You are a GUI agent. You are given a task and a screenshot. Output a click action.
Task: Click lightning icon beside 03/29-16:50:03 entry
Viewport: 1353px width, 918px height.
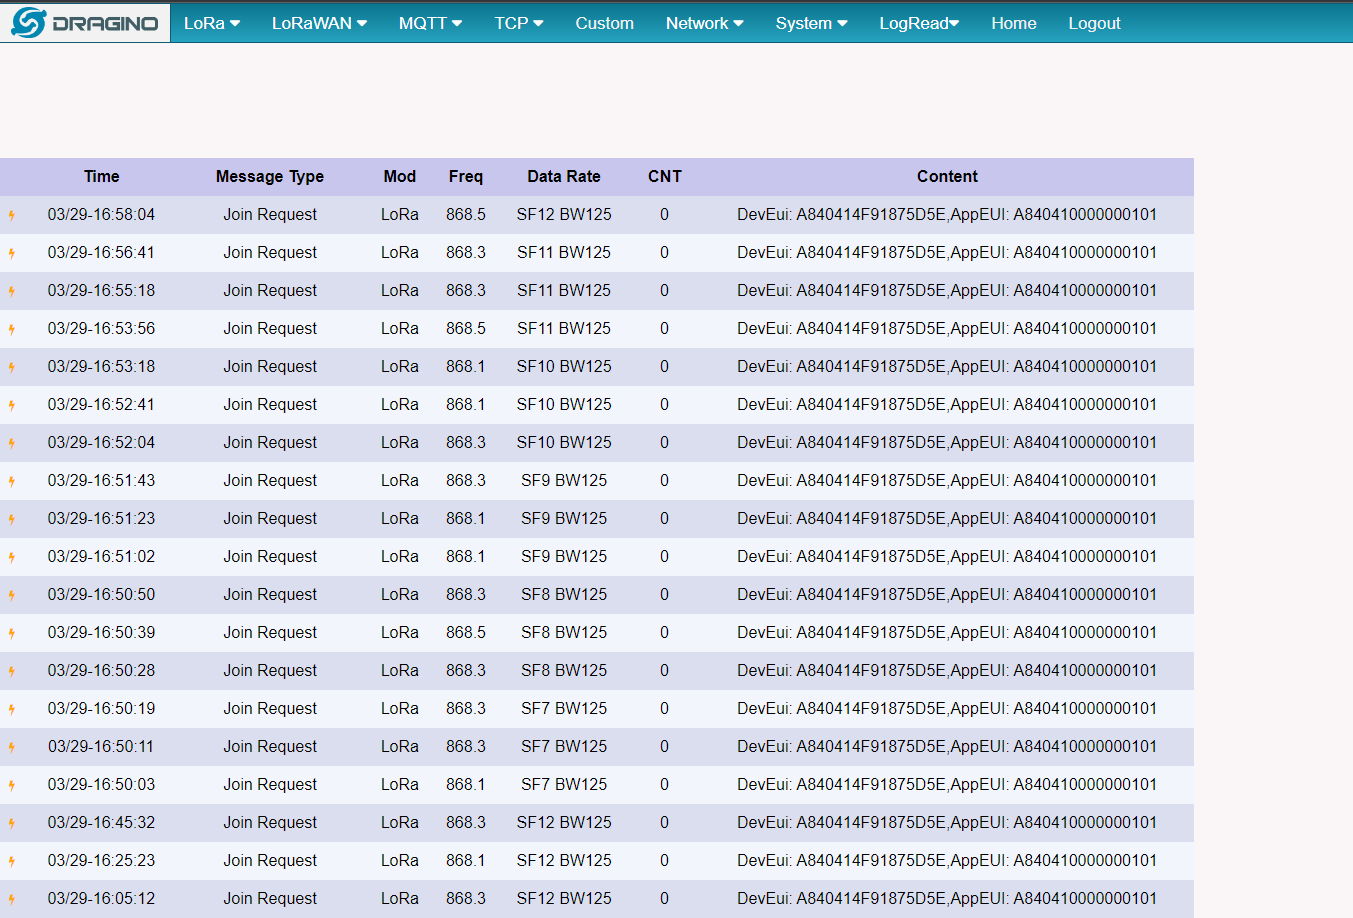[12, 785]
